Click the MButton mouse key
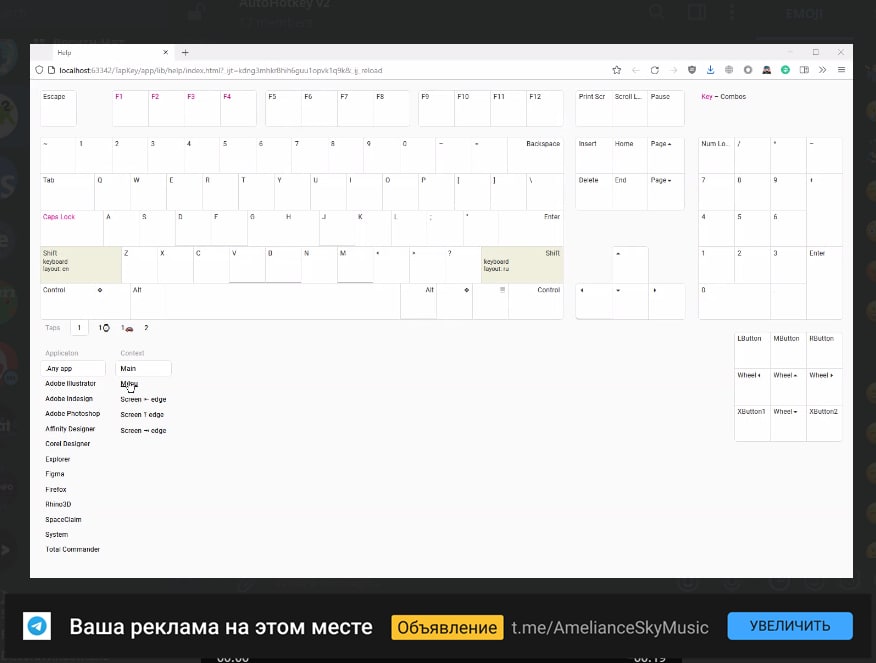This screenshot has height=663, width=876. tap(788, 350)
